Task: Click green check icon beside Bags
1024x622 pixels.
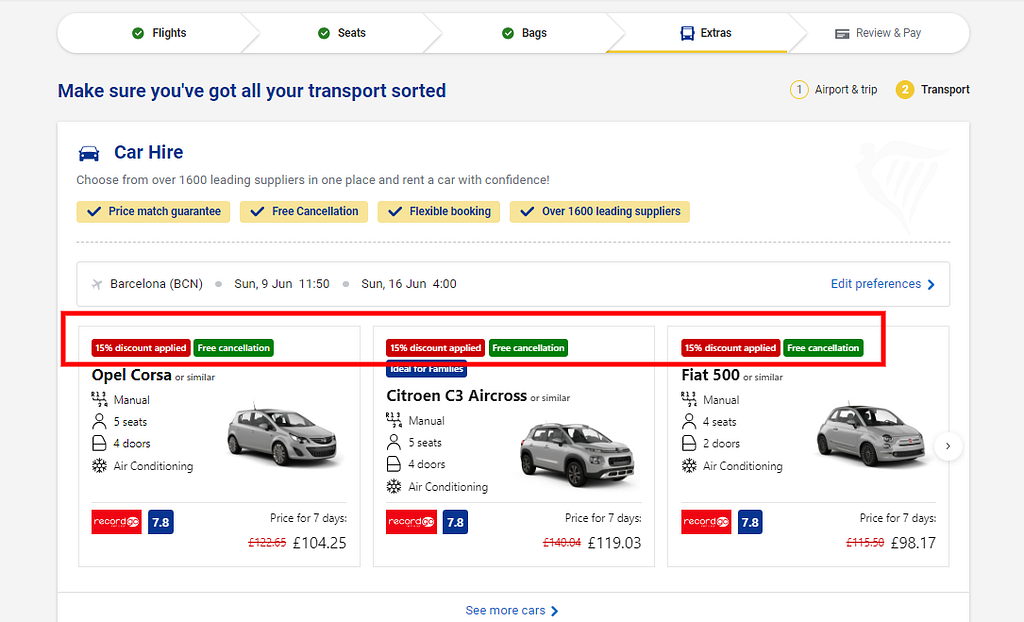Action: click(508, 33)
